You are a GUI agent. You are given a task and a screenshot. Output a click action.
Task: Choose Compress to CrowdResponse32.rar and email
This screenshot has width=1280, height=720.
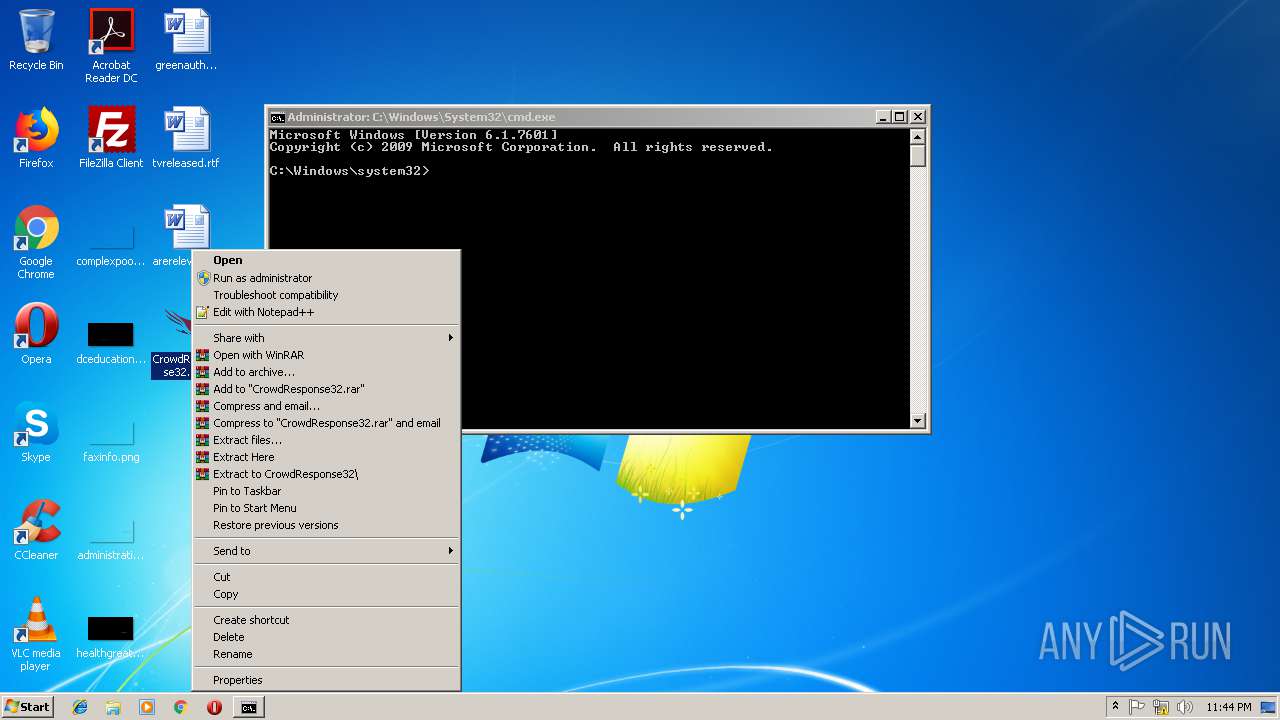click(x=326, y=423)
